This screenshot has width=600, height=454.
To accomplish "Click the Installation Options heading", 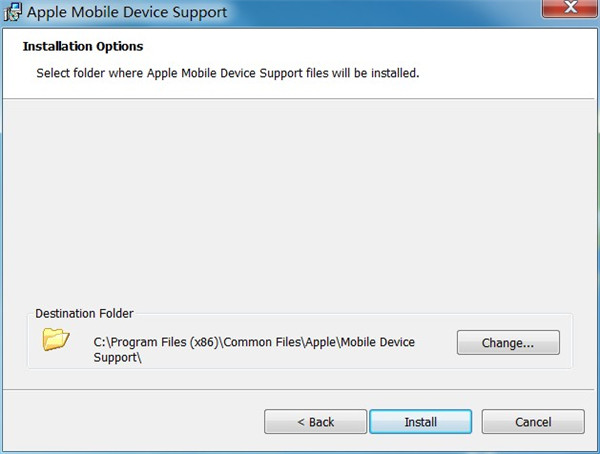I will click(x=82, y=47).
